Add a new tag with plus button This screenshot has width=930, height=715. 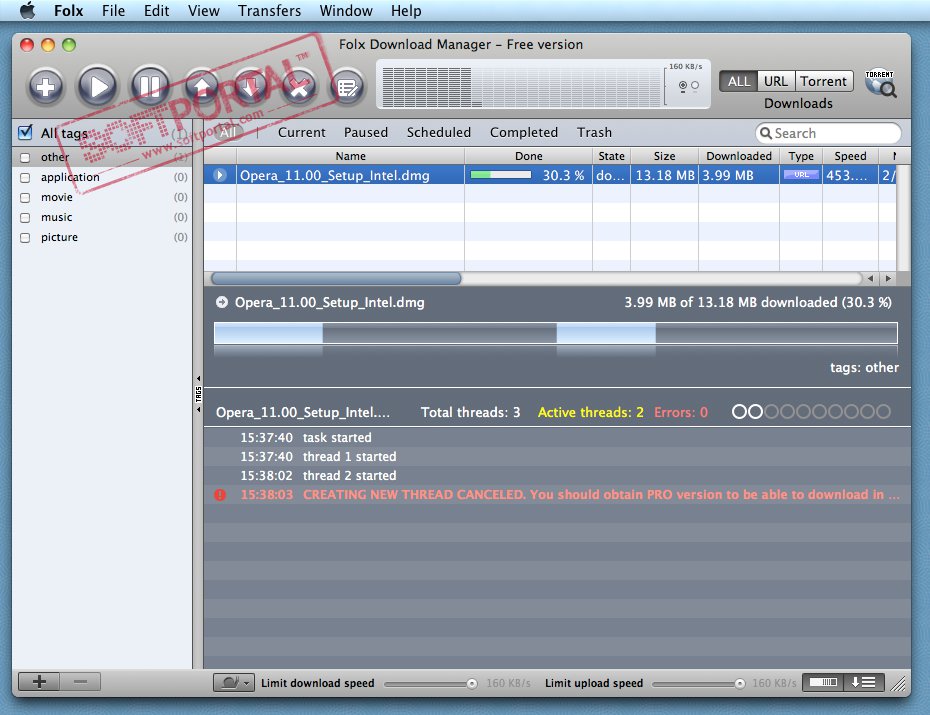tap(39, 682)
